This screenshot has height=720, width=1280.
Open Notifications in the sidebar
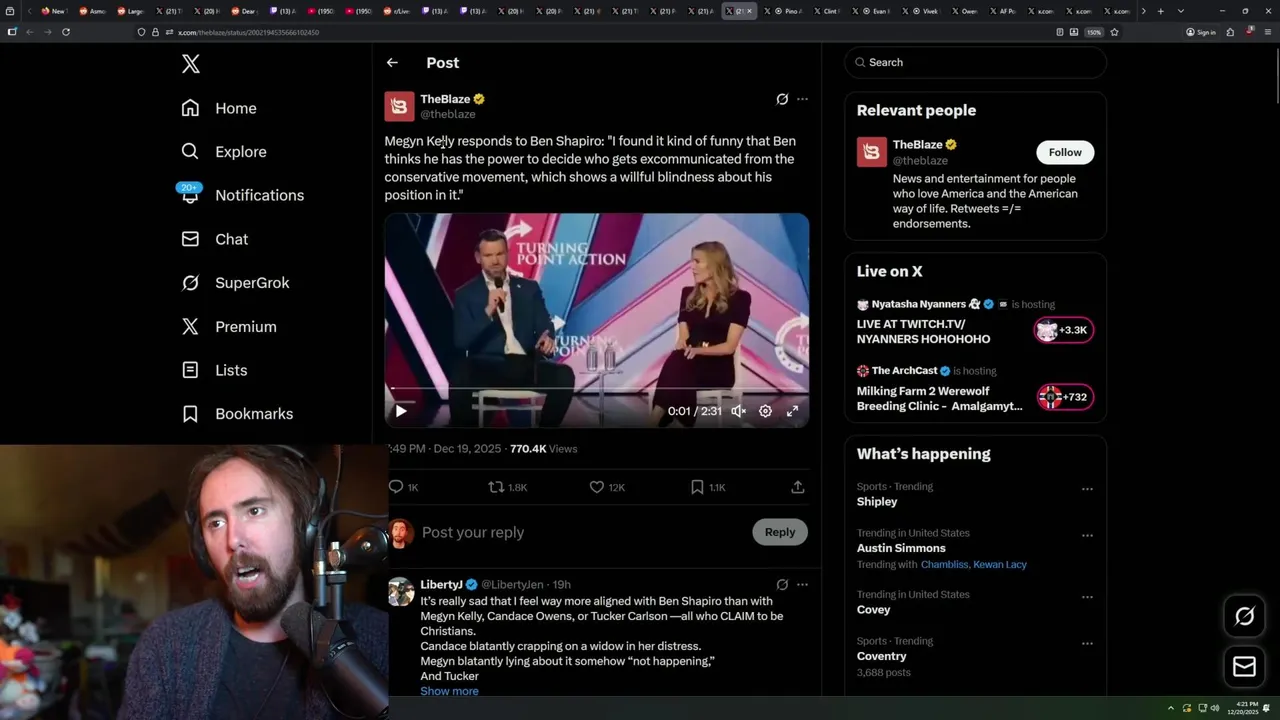coord(242,195)
